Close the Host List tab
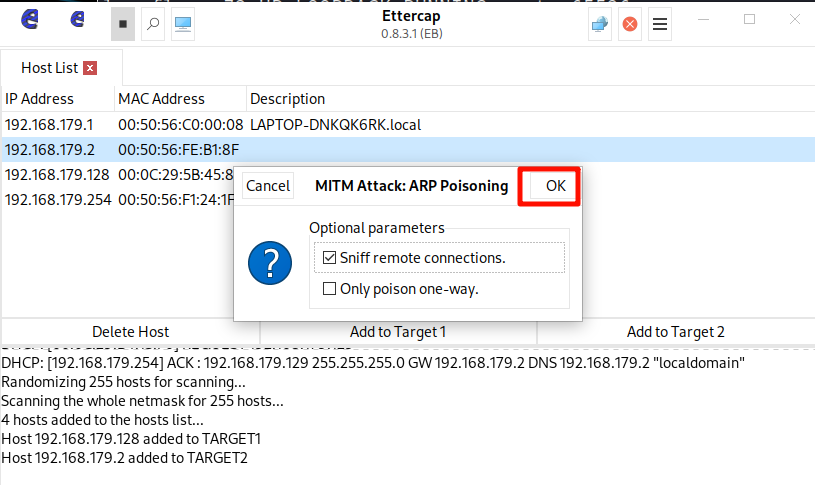Image resolution: width=815 pixels, height=485 pixels. coord(90,68)
